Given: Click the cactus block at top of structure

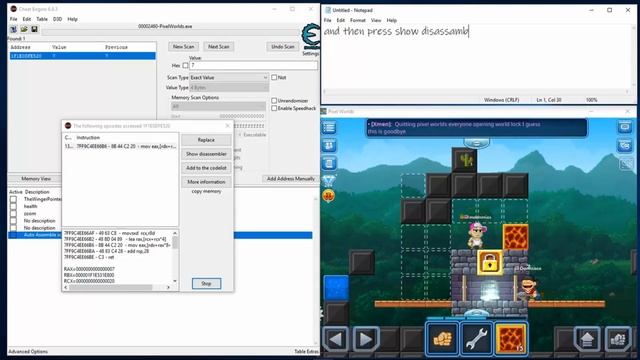Looking at the screenshot, I should coord(464,160).
